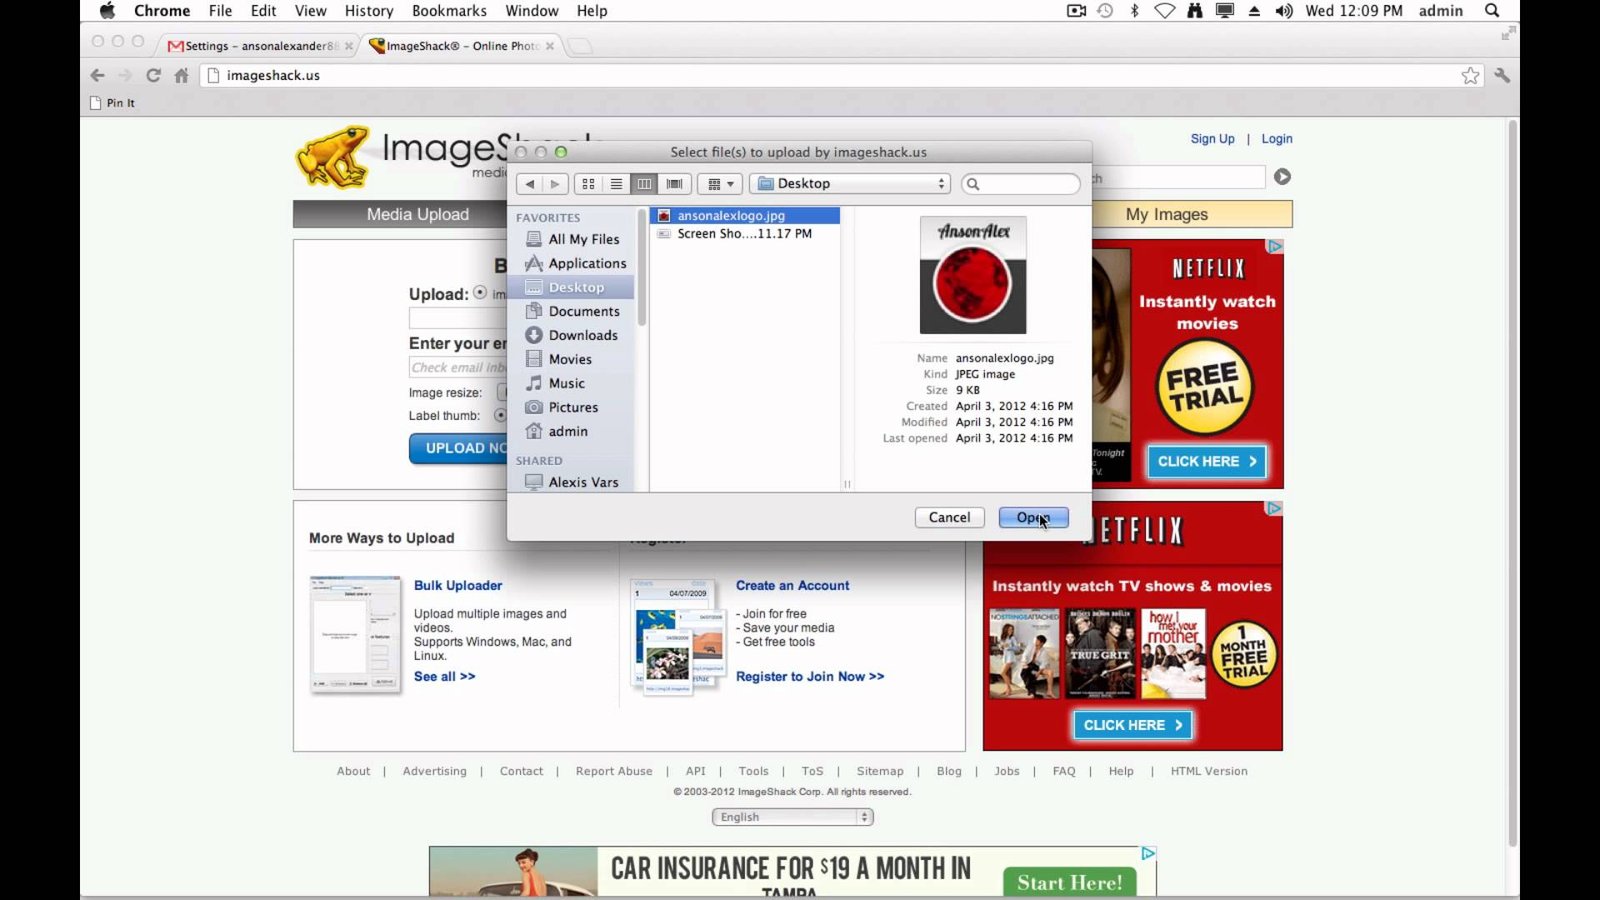1600x900 pixels.
Task: Reload the imageshack.us page
Action: tap(153, 75)
